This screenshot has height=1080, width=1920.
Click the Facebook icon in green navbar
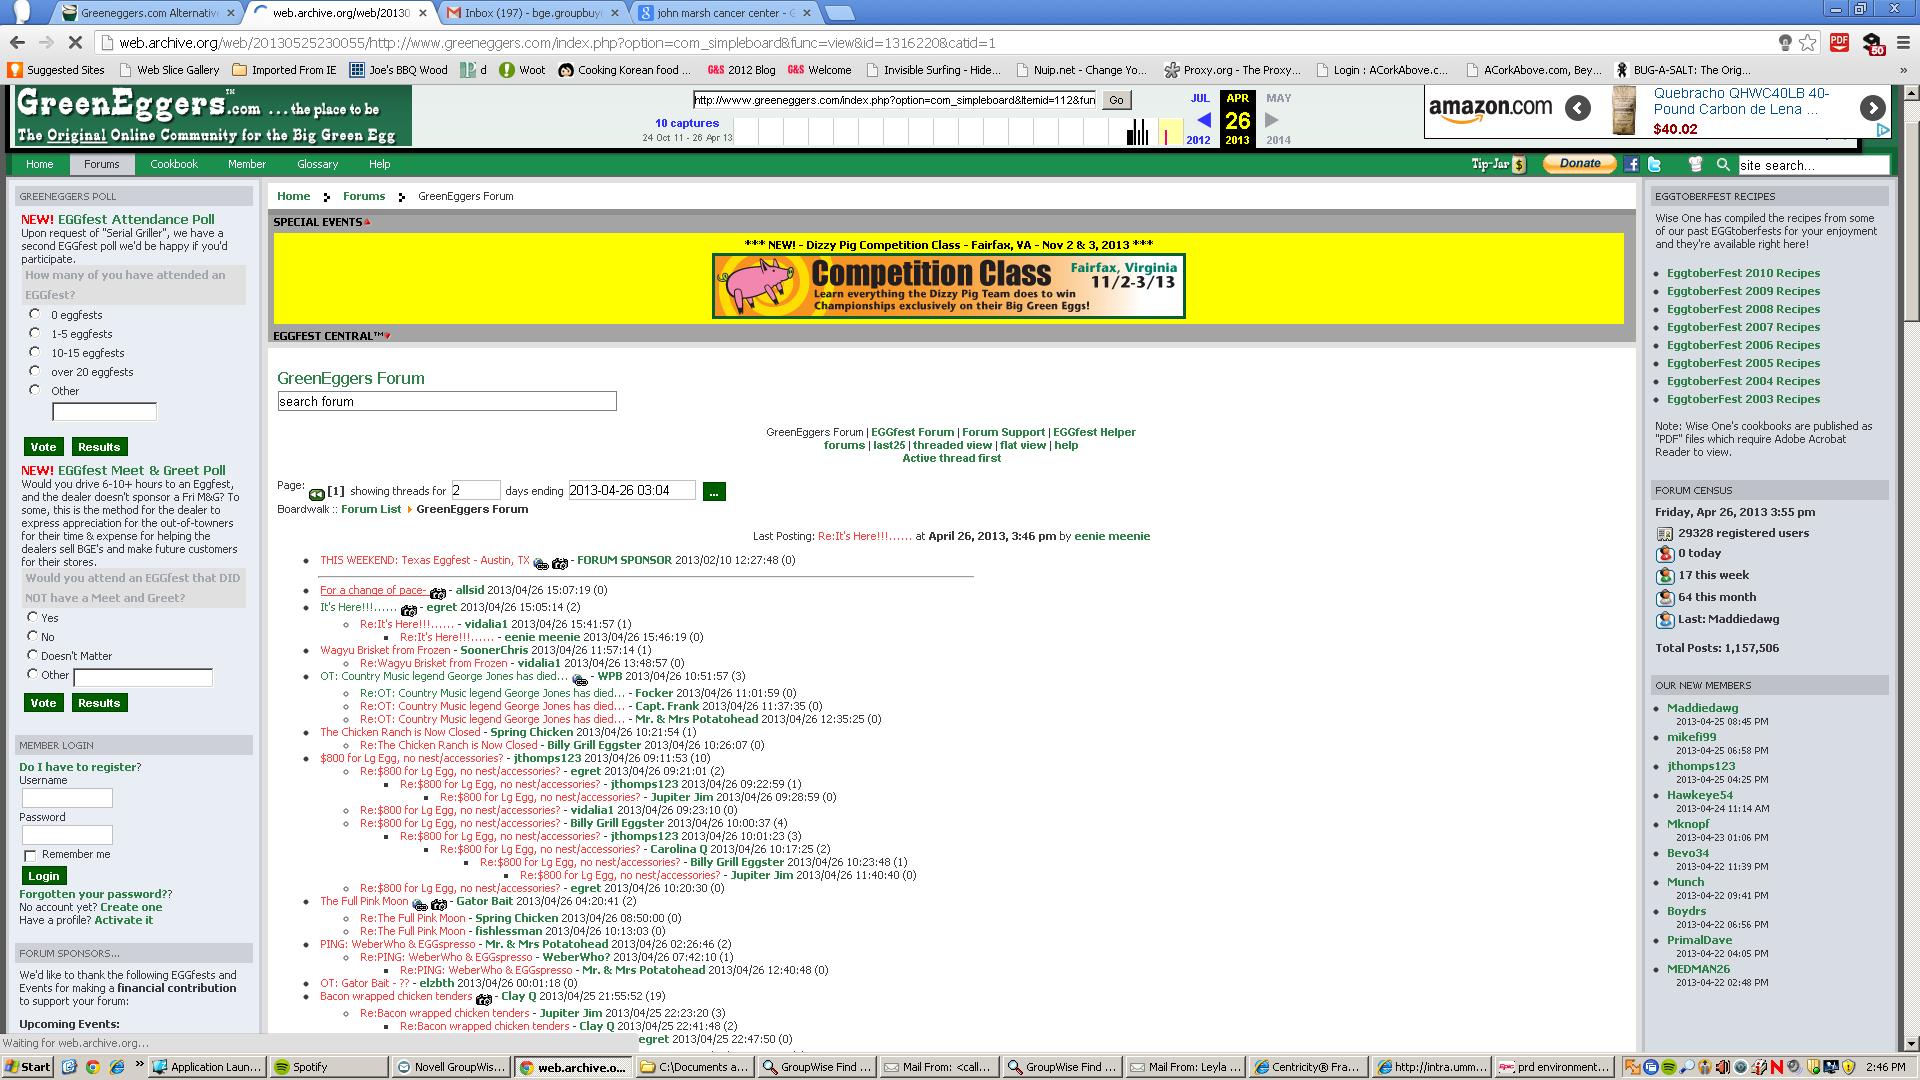tap(1631, 164)
